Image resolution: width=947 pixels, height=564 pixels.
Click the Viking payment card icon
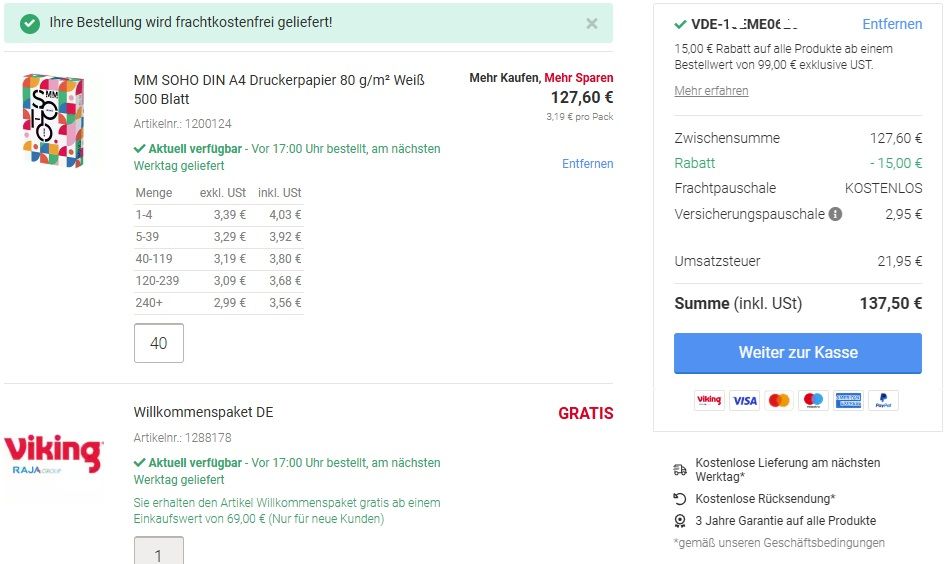pos(709,400)
